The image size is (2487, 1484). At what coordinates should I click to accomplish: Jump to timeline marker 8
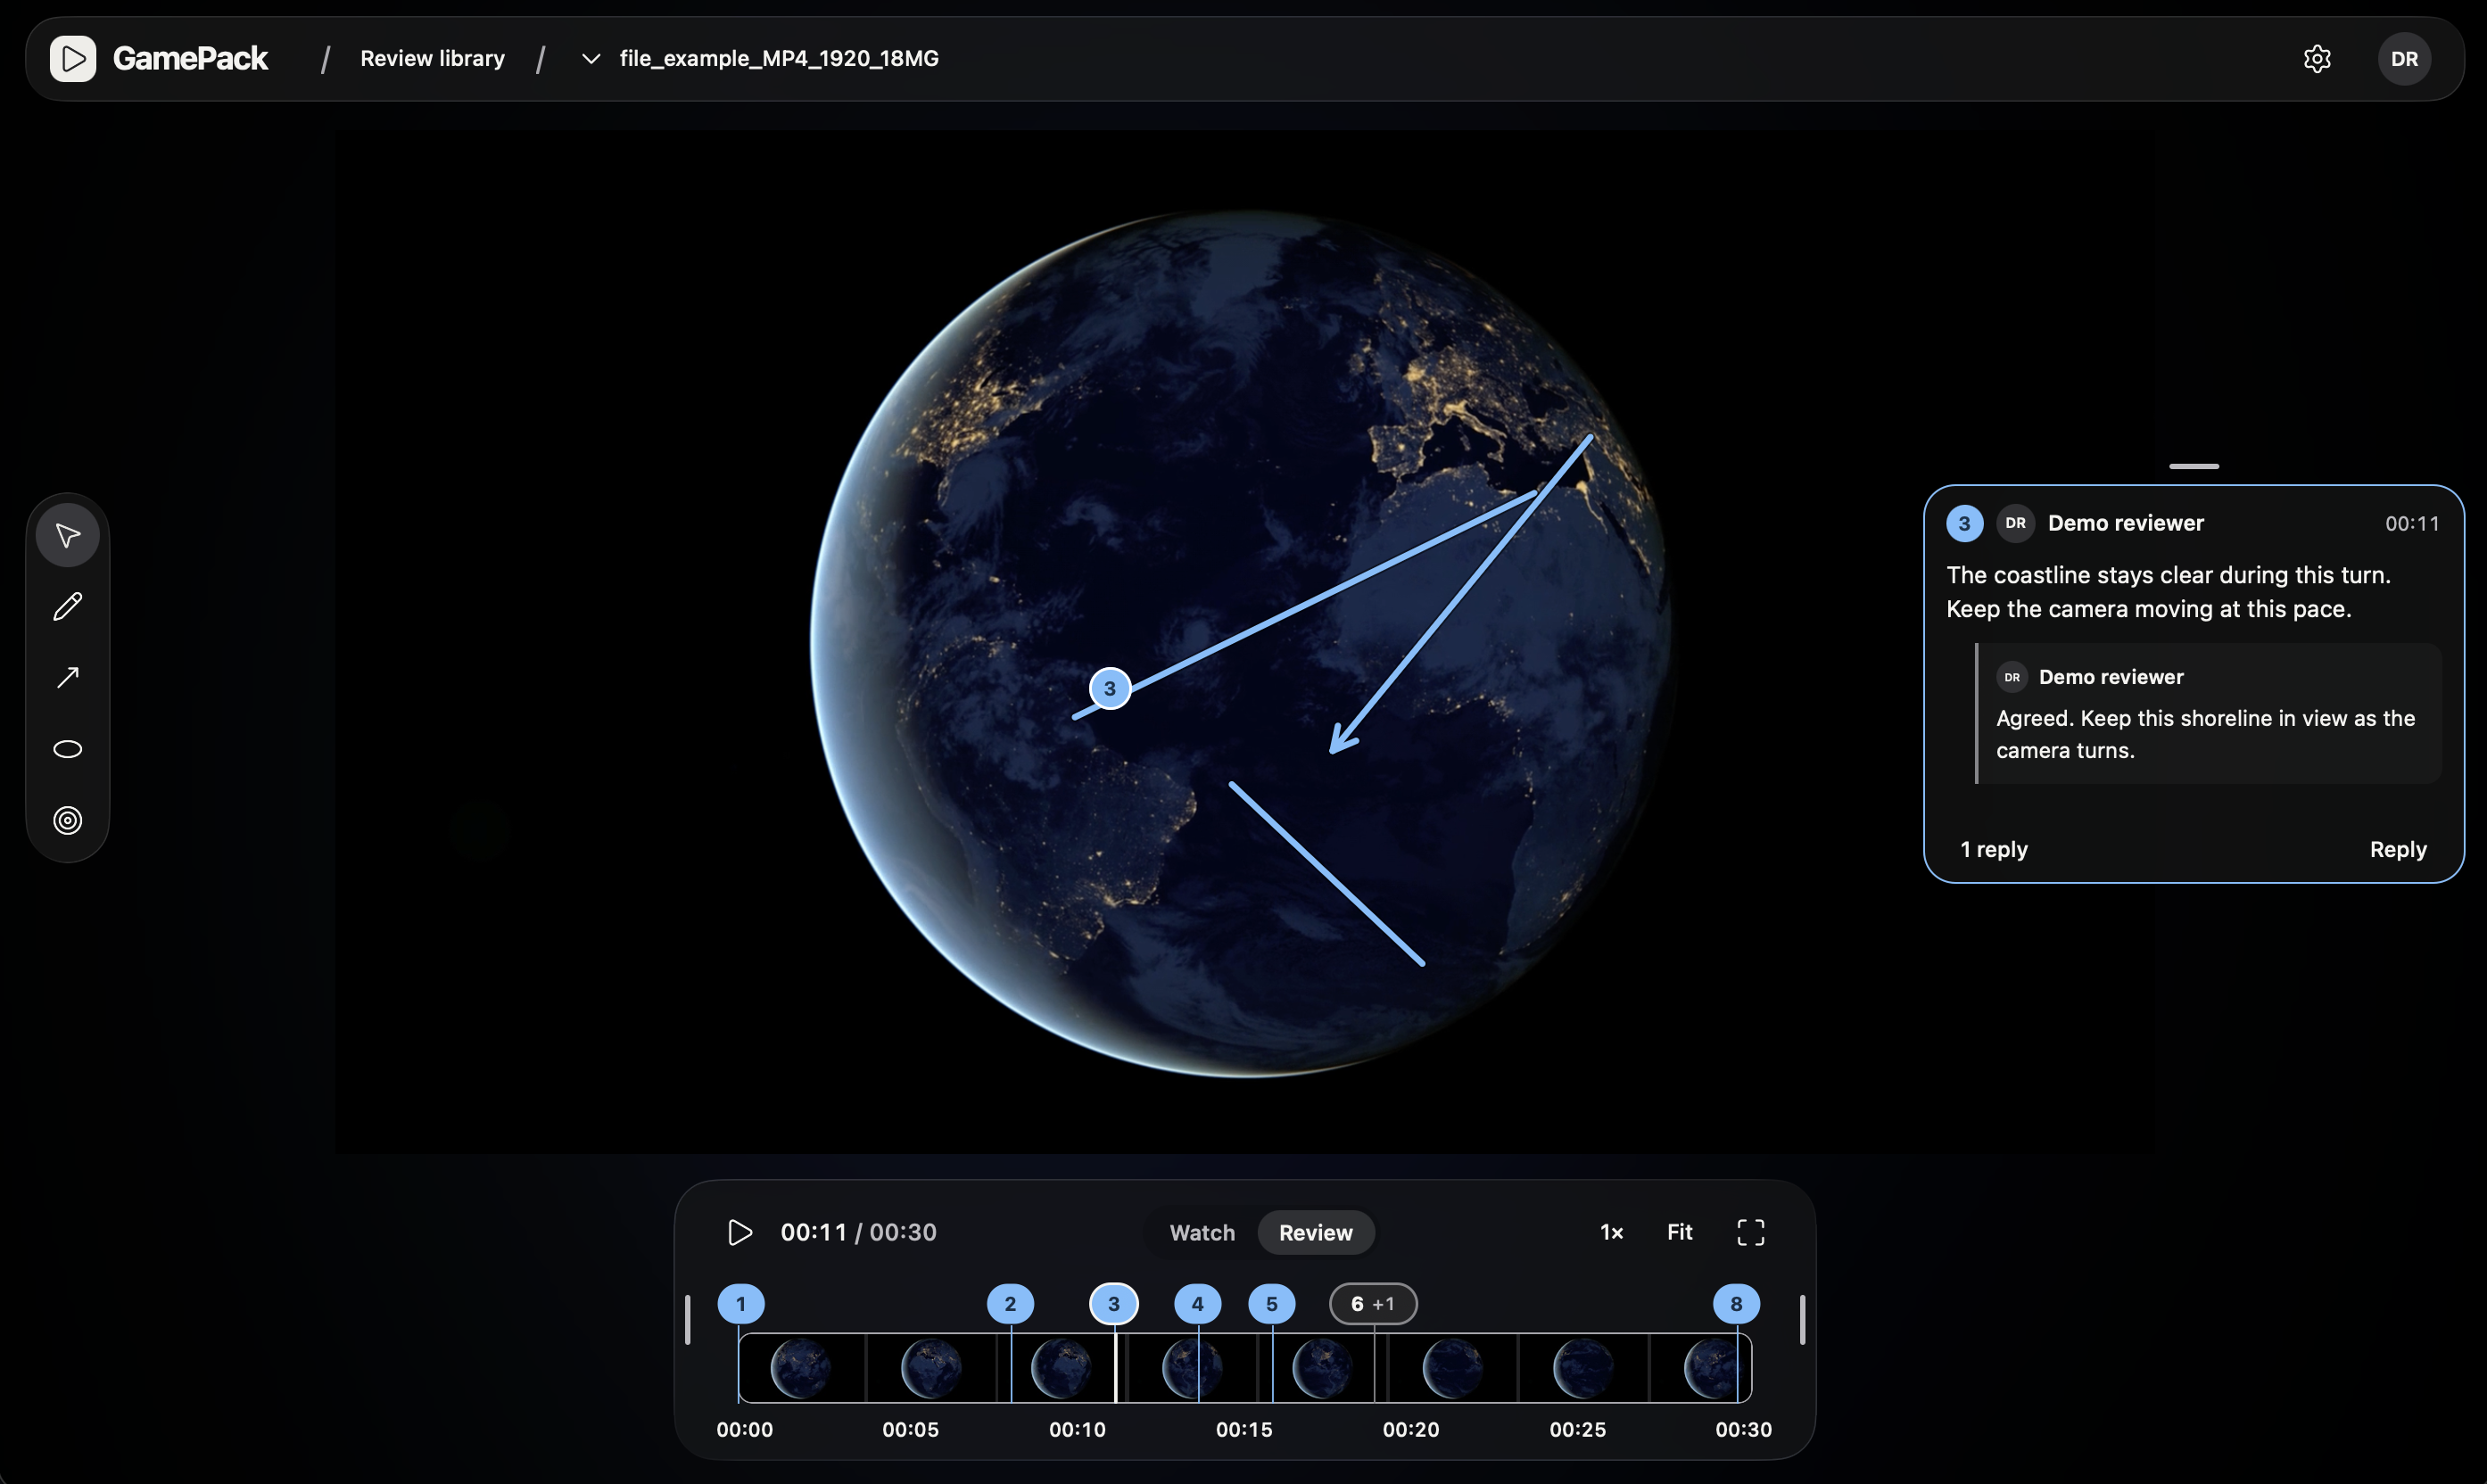[x=1736, y=1304]
